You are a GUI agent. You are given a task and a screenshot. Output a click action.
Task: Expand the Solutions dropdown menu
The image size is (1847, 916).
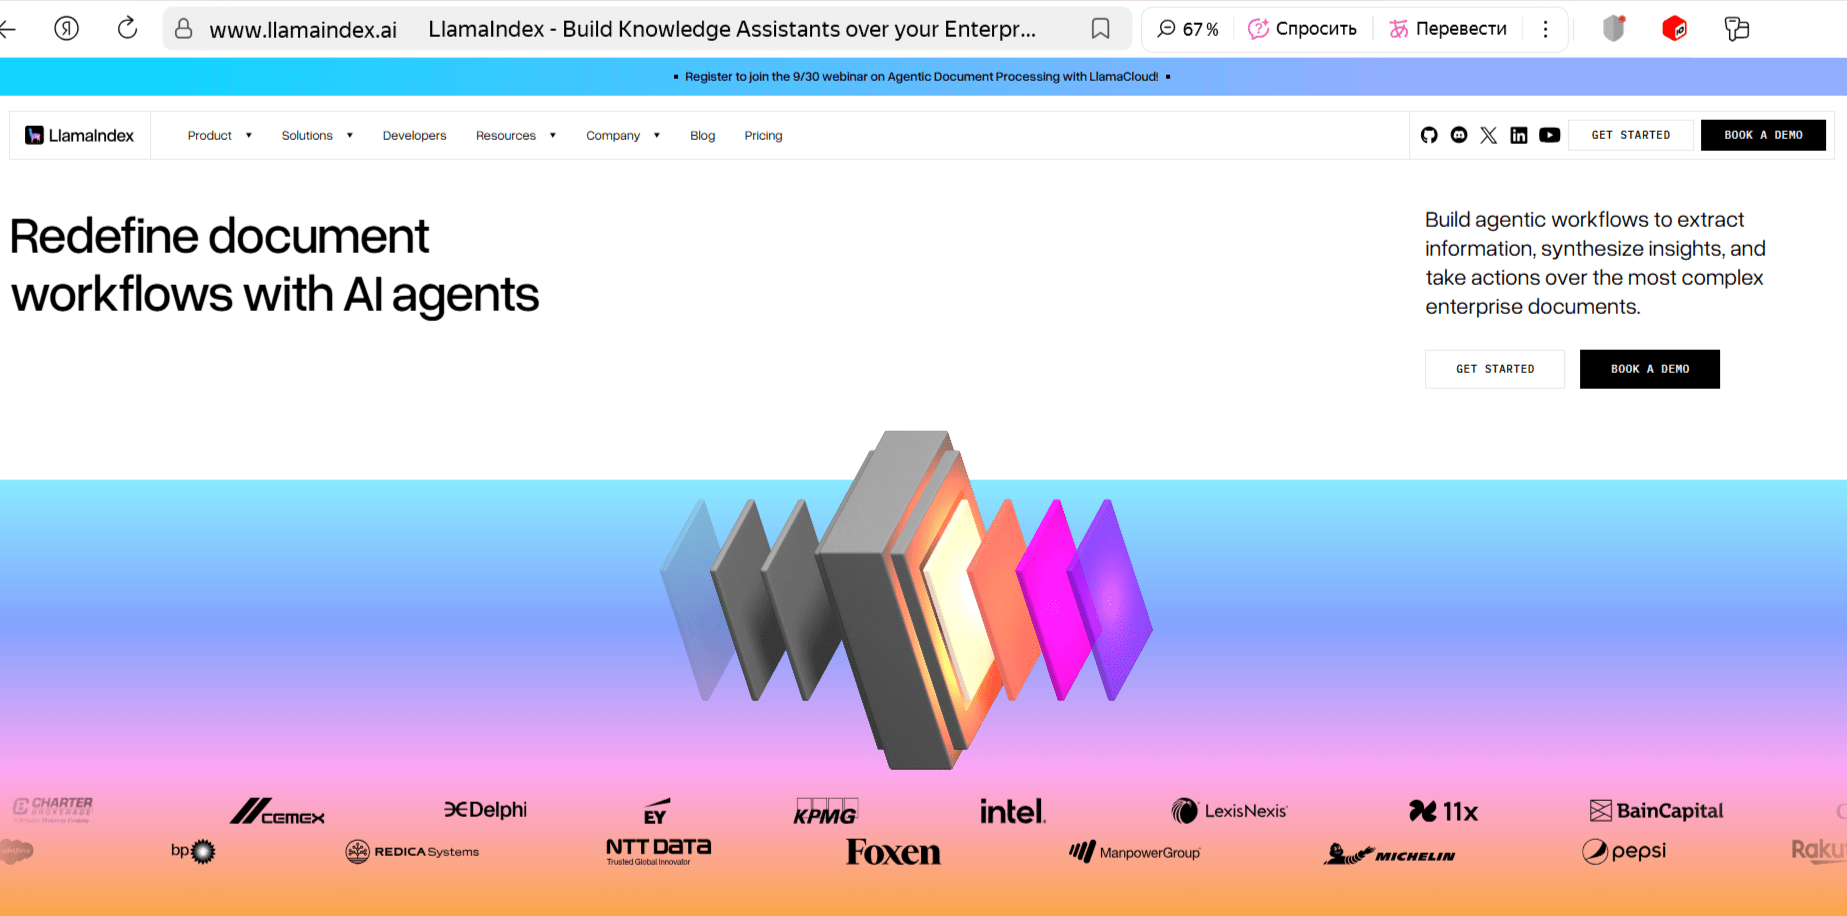pos(317,135)
